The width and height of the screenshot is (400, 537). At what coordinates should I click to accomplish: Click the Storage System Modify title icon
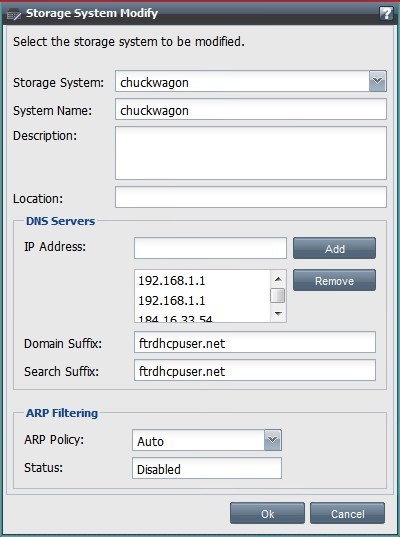coord(14,14)
